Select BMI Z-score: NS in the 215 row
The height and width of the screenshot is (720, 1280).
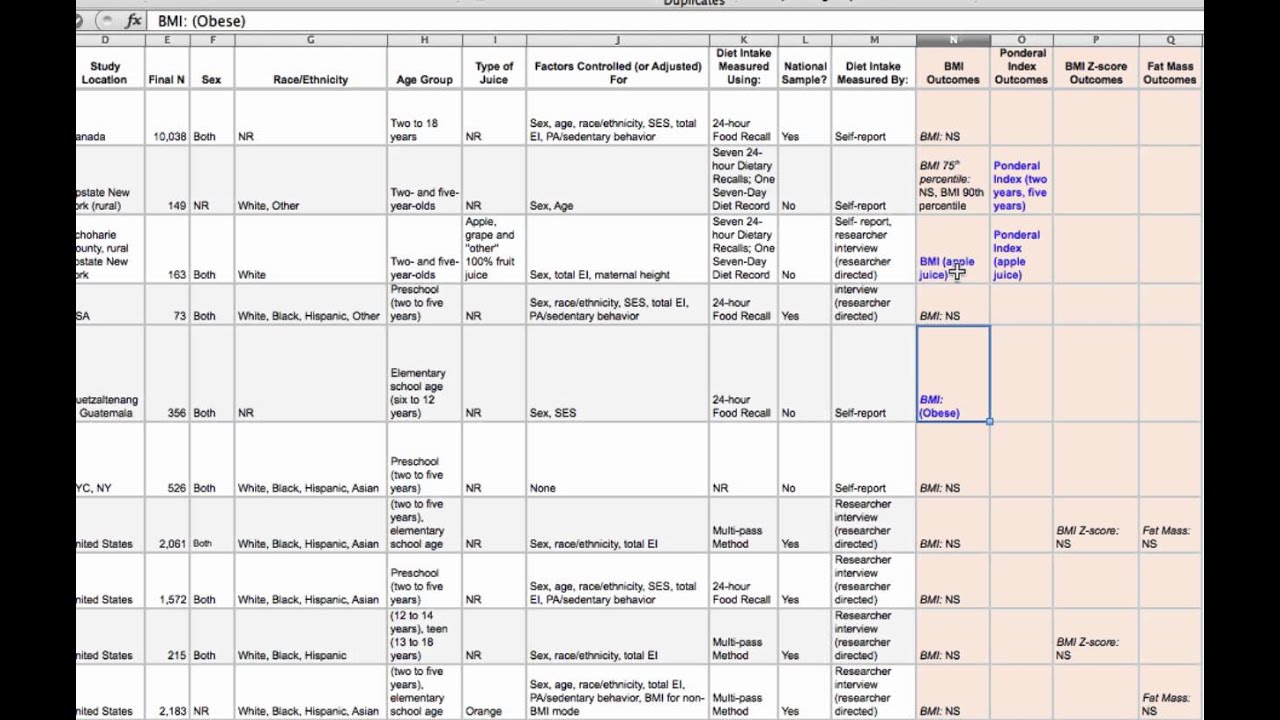point(1095,638)
